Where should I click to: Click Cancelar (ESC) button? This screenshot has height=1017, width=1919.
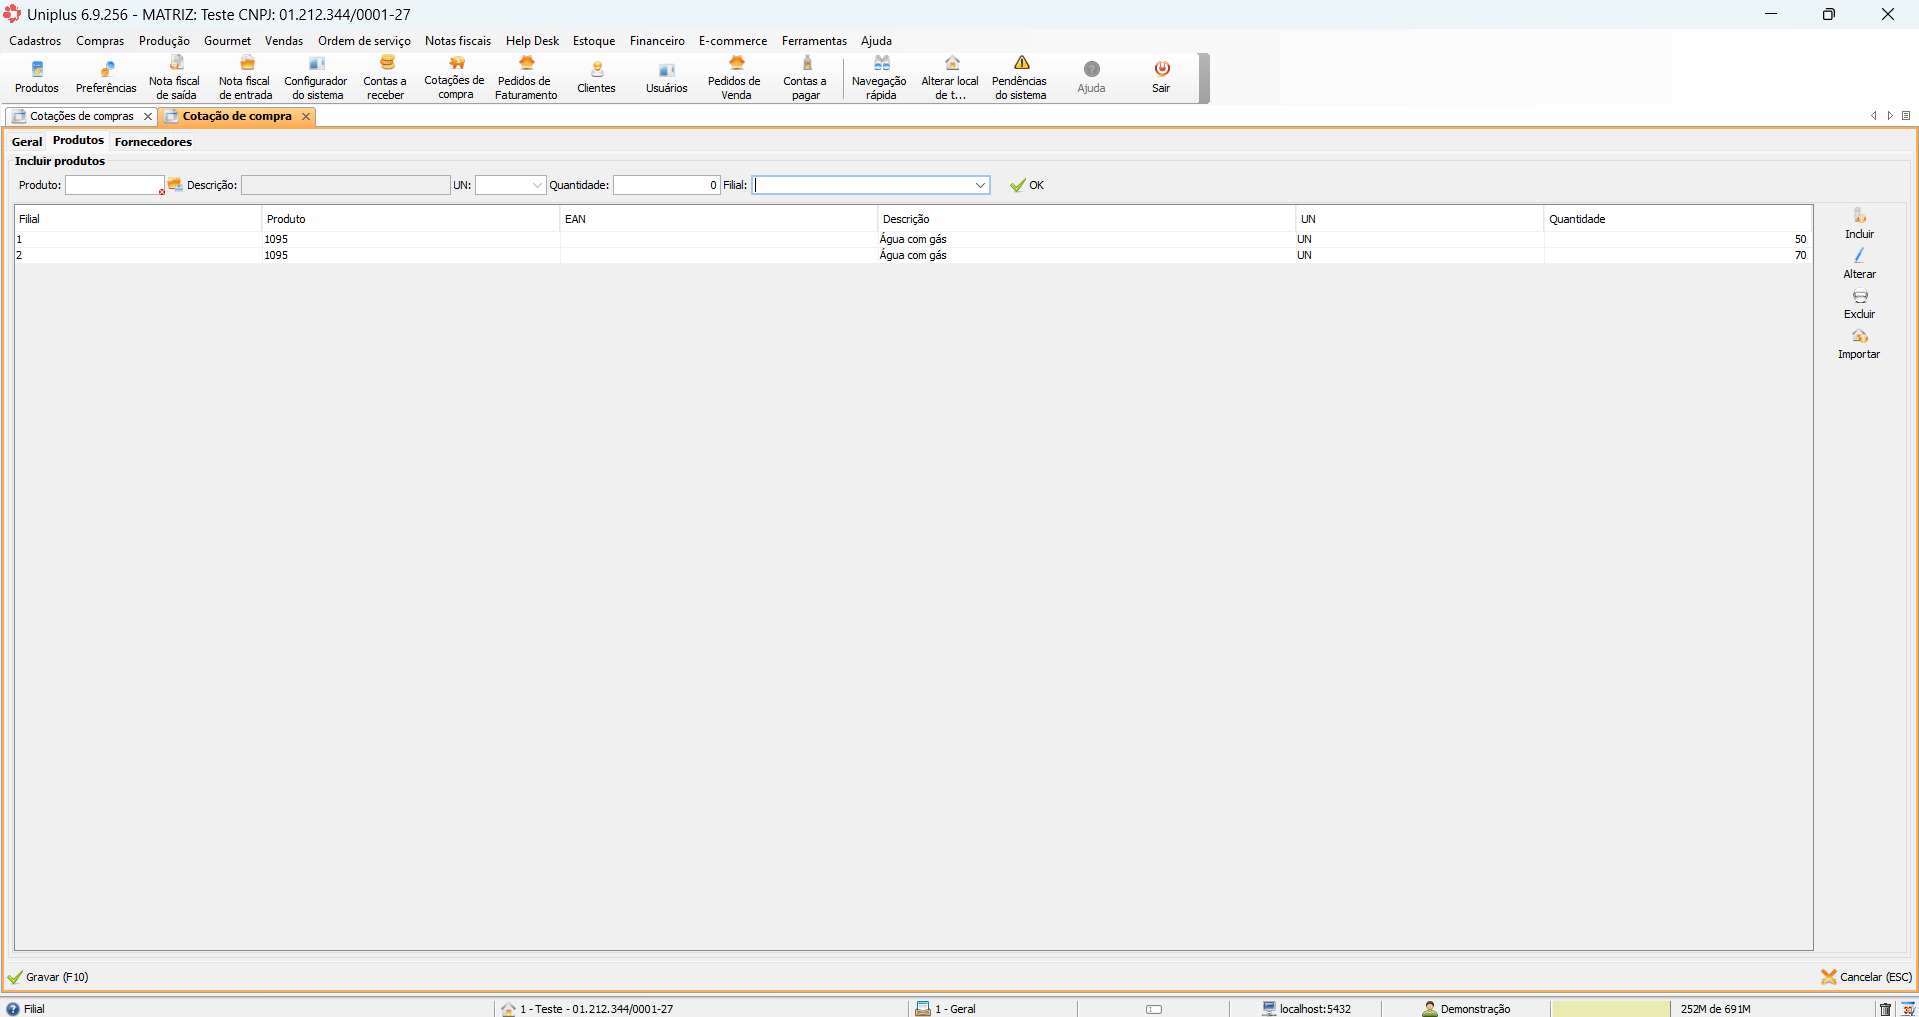coord(1866,977)
